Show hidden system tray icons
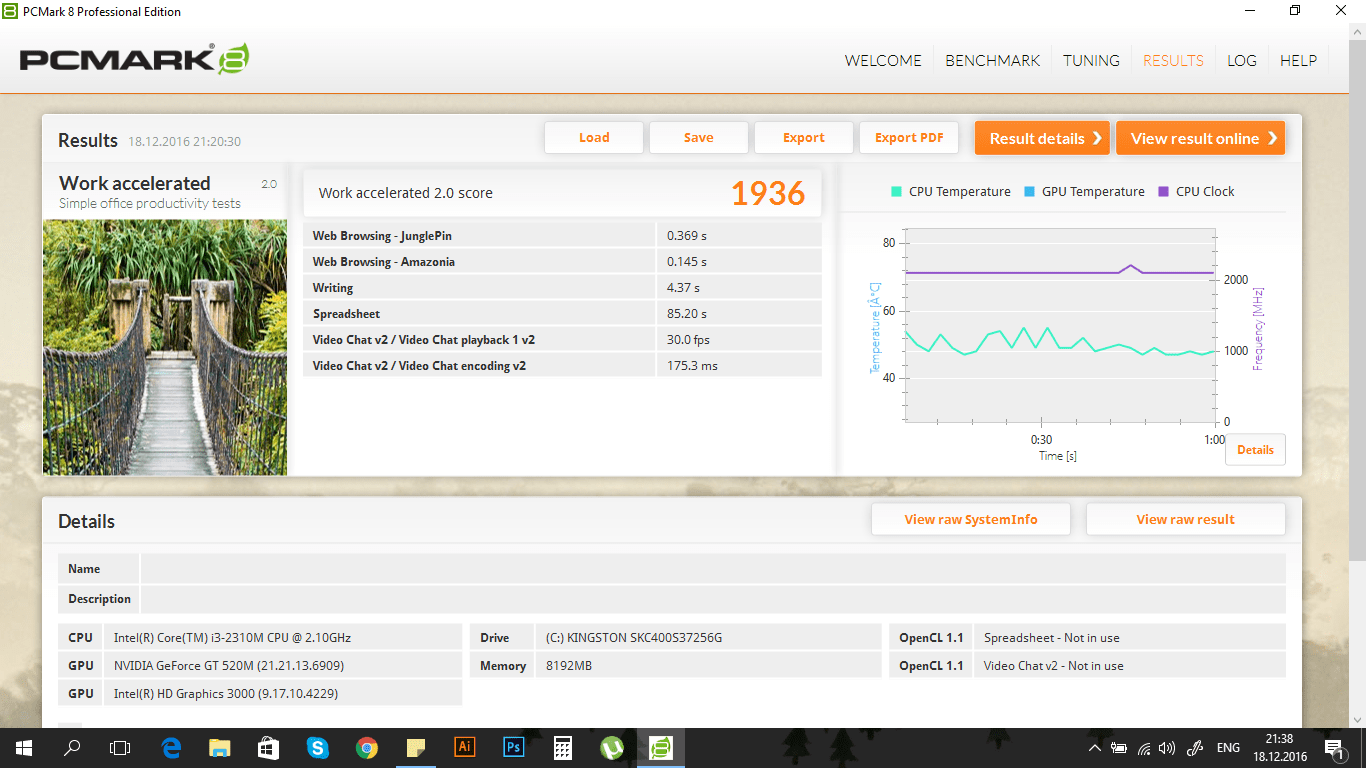 coord(1093,748)
